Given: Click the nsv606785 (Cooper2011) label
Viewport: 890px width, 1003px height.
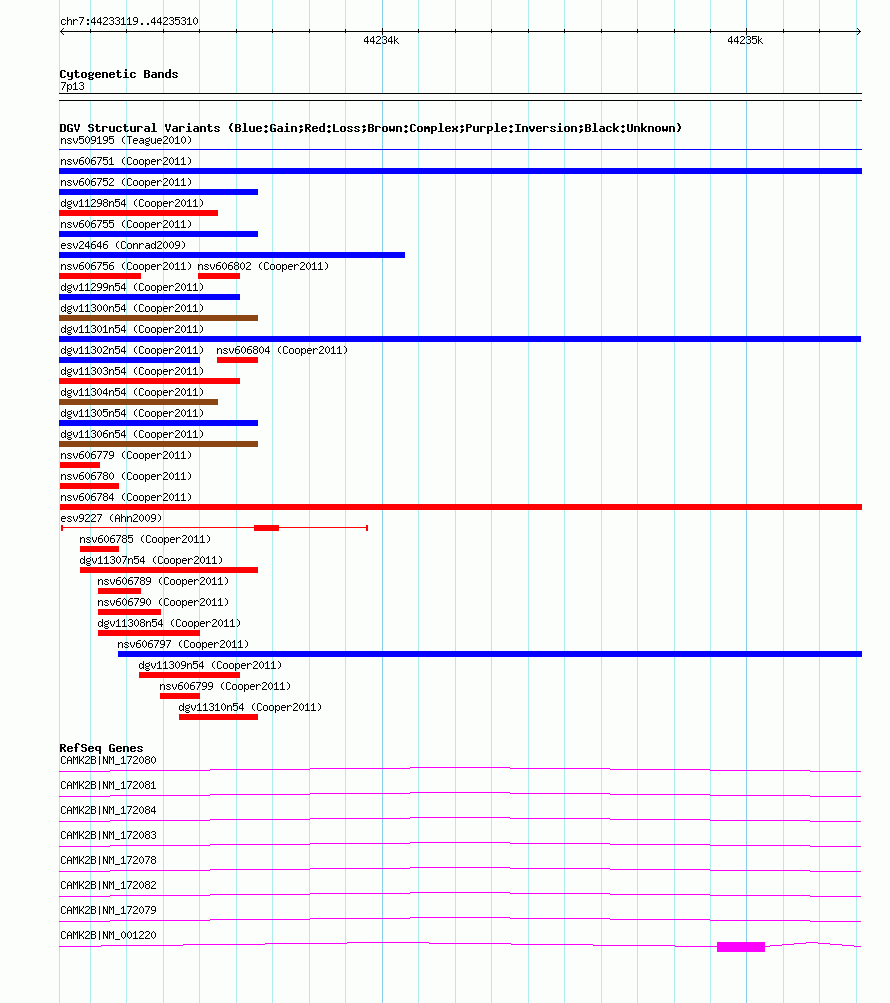Looking at the screenshot, I should pyautogui.click(x=145, y=539).
